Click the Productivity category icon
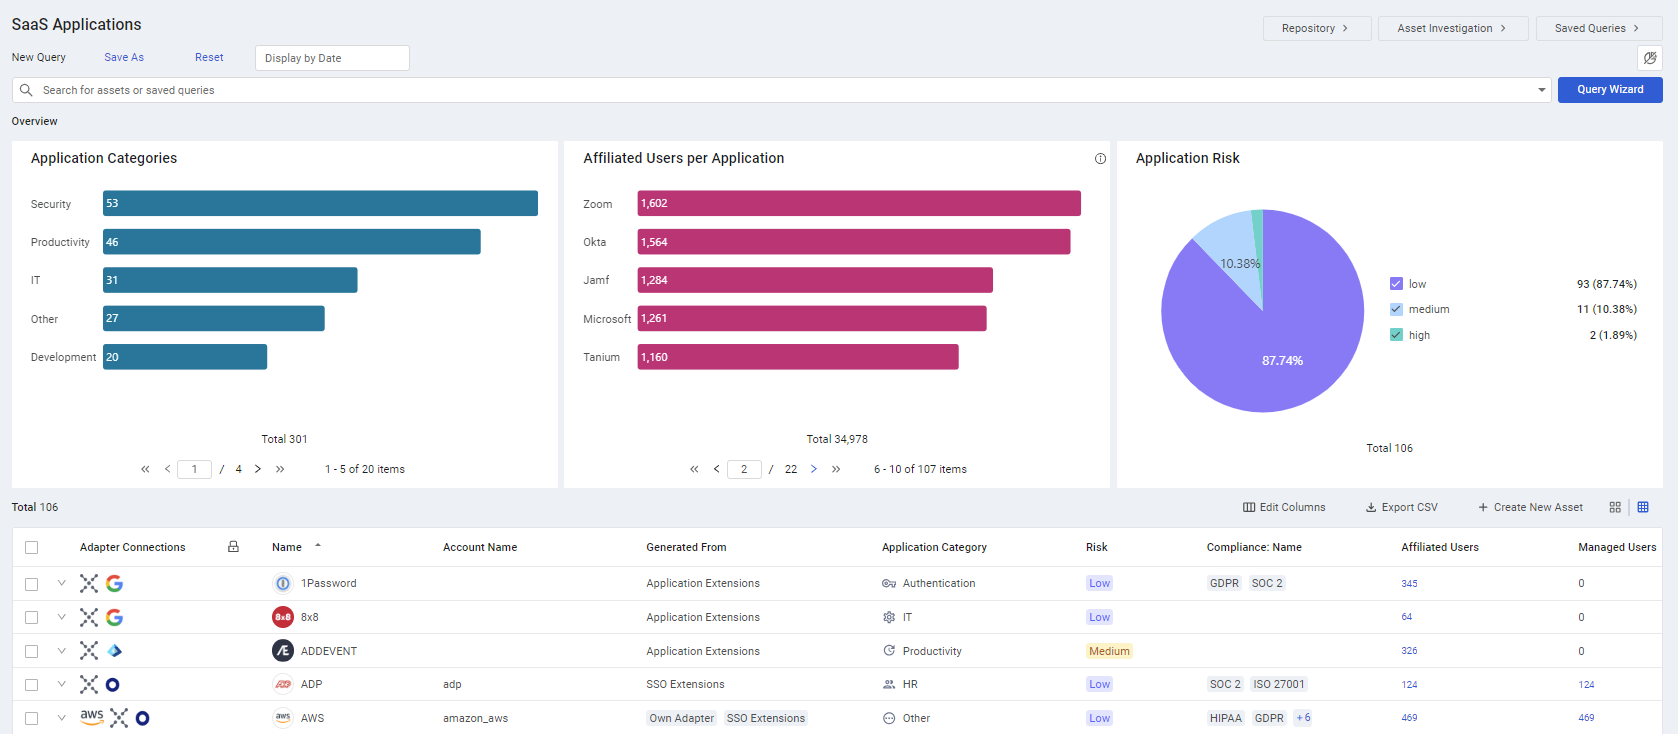The height and width of the screenshot is (734, 1678). tap(889, 651)
